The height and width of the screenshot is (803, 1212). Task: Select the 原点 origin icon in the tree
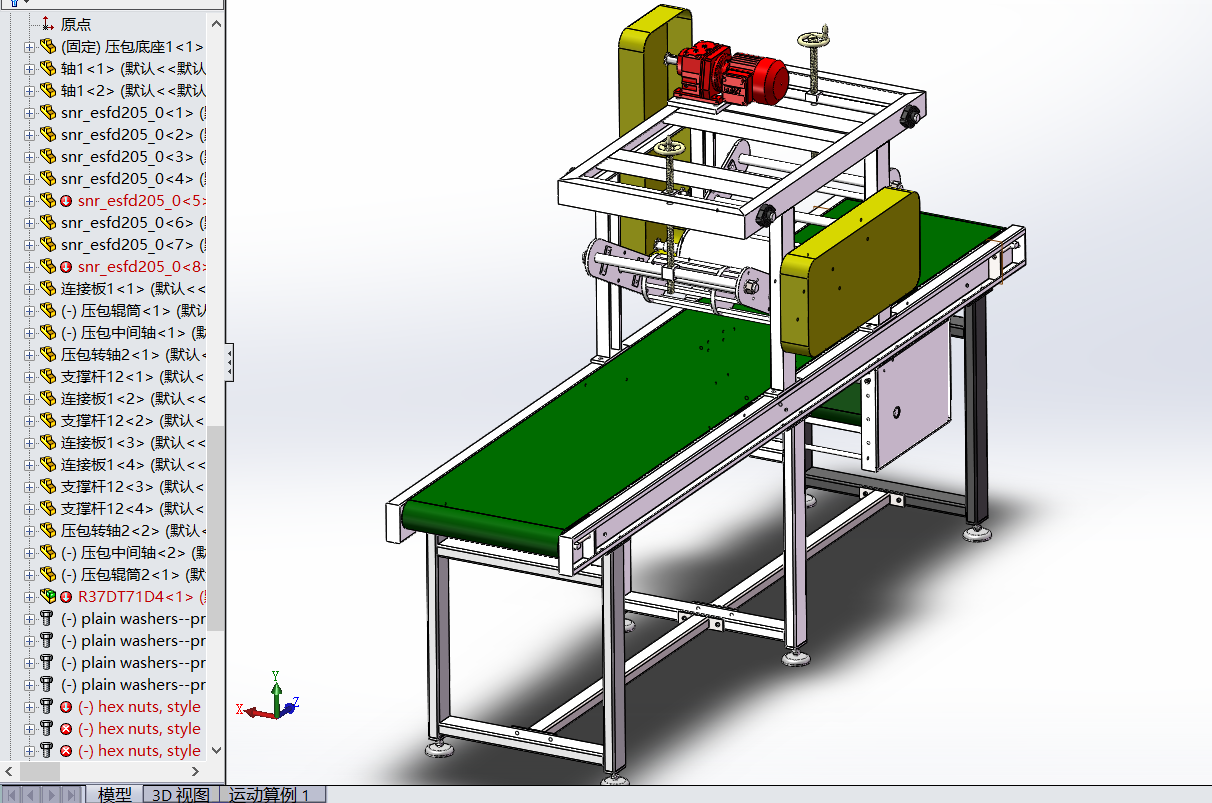pyautogui.click(x=48, y=24)
